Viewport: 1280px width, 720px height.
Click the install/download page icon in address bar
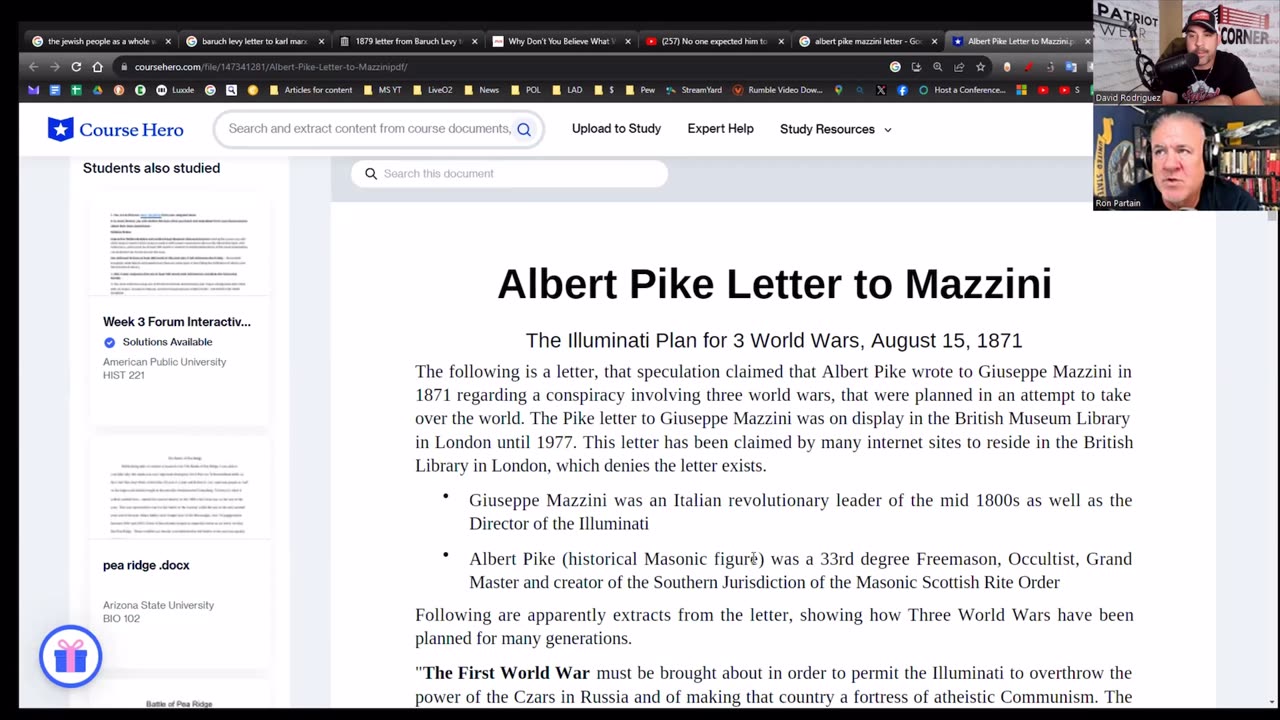[x=916, y=67]
